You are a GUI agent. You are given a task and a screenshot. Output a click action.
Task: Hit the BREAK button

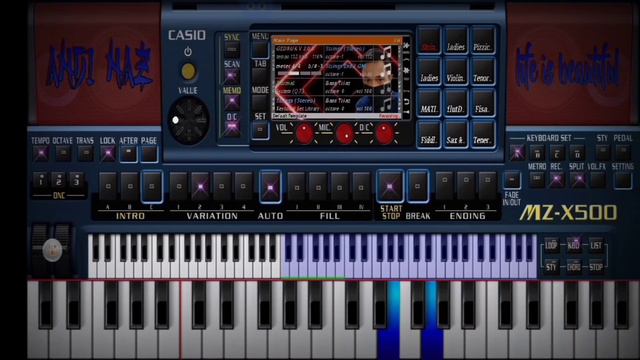417,187
